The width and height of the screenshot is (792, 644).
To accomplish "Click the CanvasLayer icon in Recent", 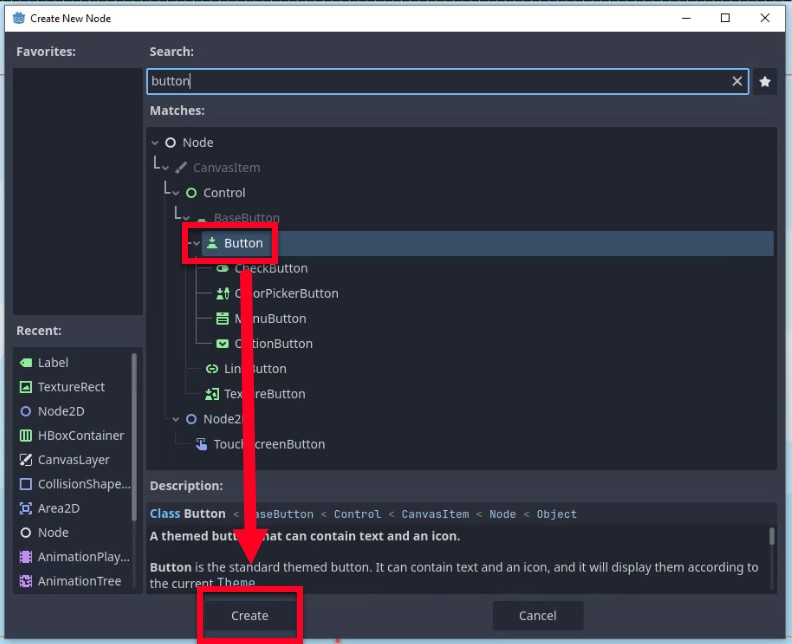I will pos(26,460).
